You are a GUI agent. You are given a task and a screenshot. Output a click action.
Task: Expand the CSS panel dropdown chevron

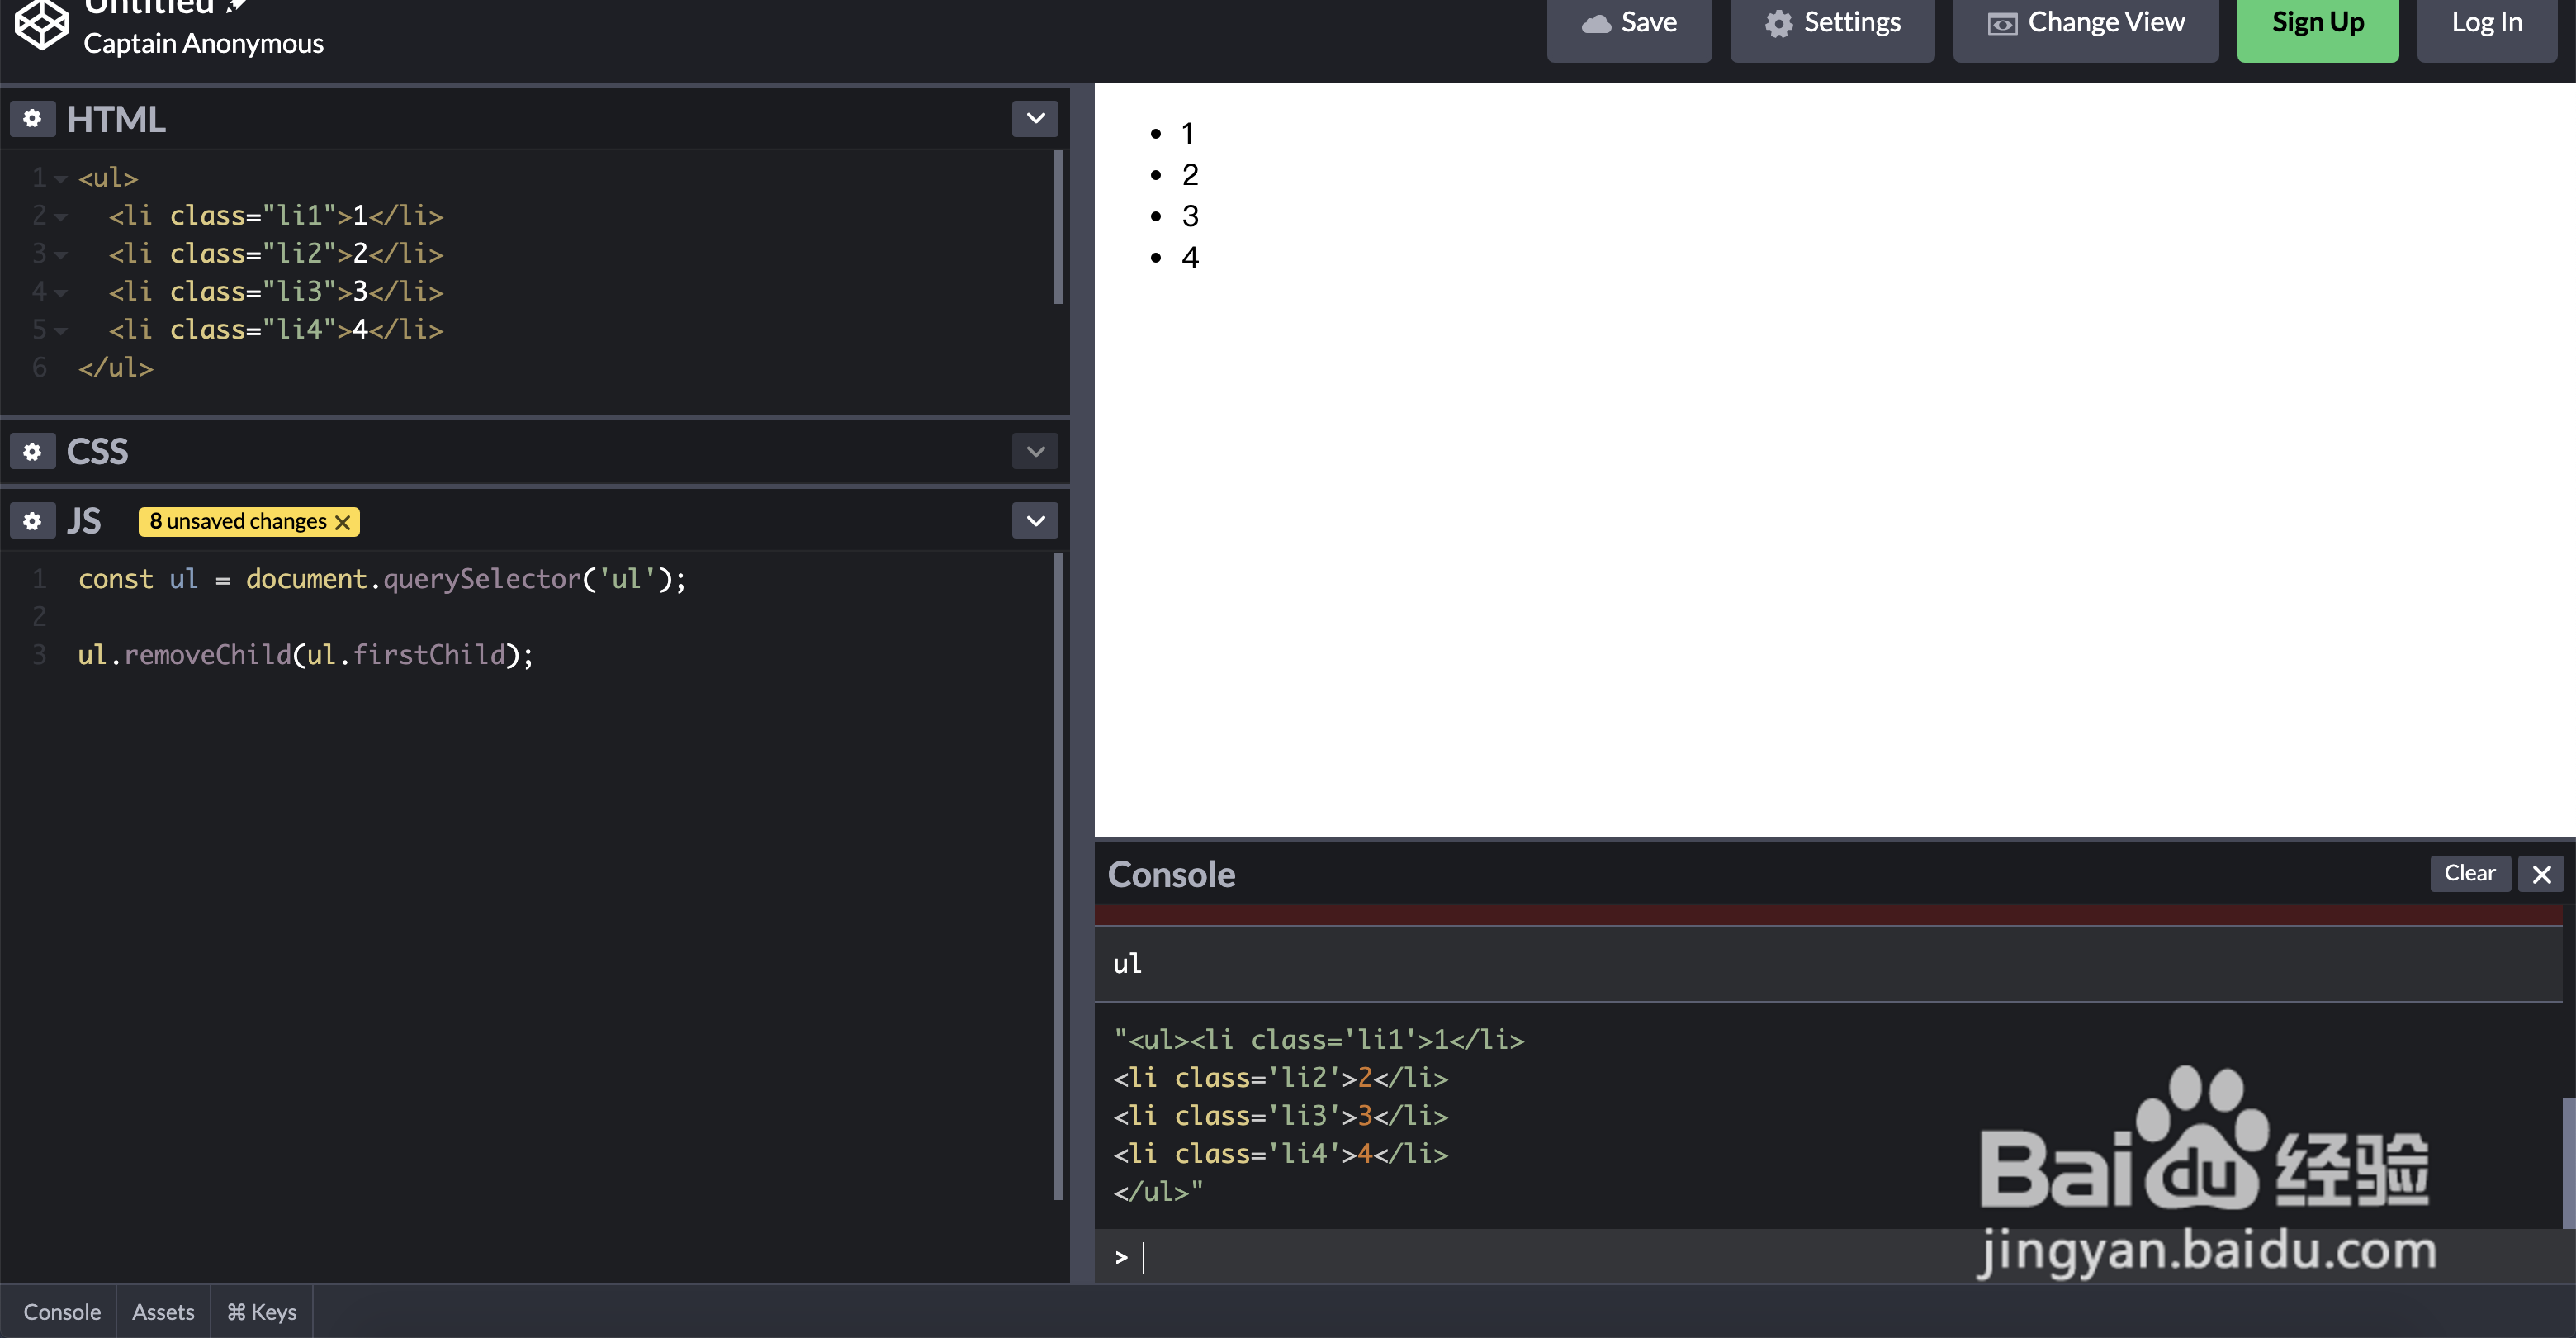[x=1035, y=452]
